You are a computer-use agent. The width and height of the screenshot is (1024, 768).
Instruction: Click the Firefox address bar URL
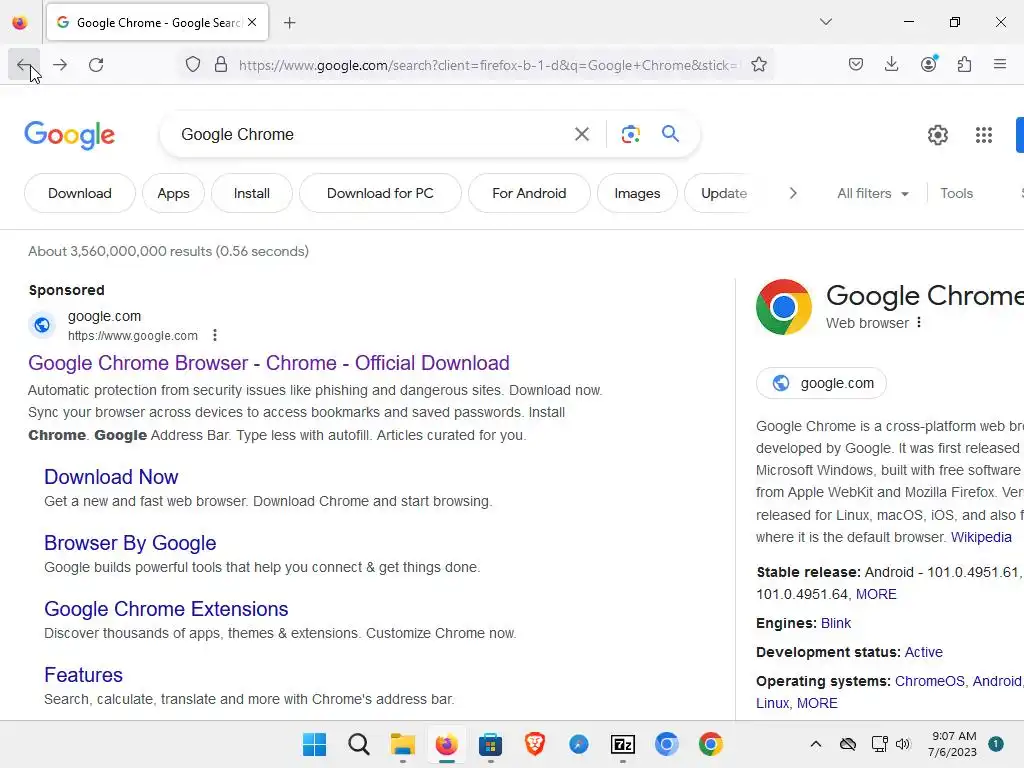(x=487, y=65)
